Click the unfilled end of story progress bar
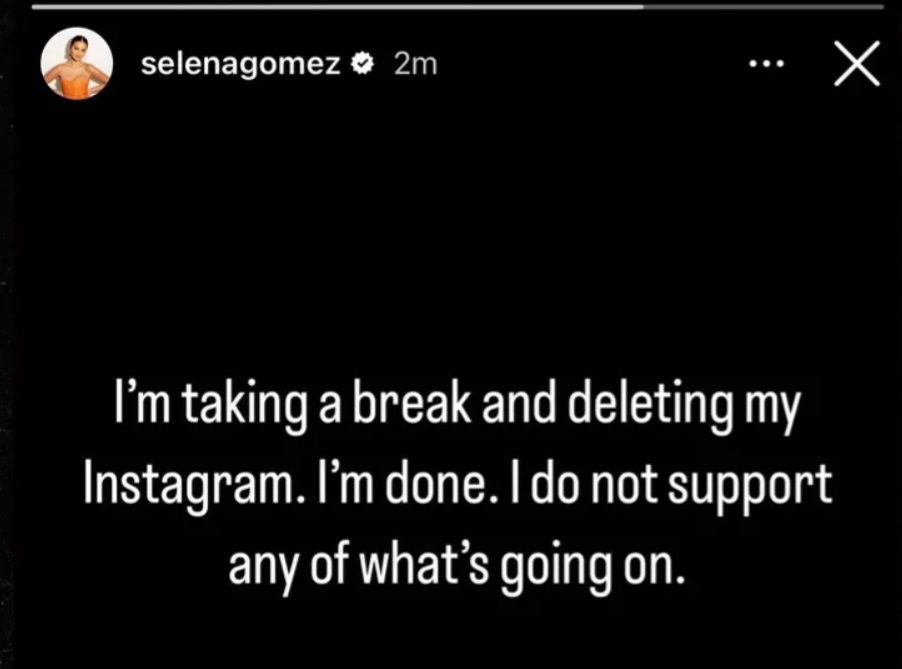Viewport: 902px width, 669px height. (763, 7)
